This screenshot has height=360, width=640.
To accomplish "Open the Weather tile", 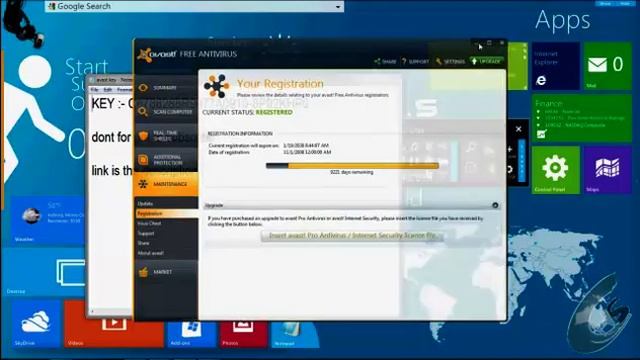I will coord(47,220).
